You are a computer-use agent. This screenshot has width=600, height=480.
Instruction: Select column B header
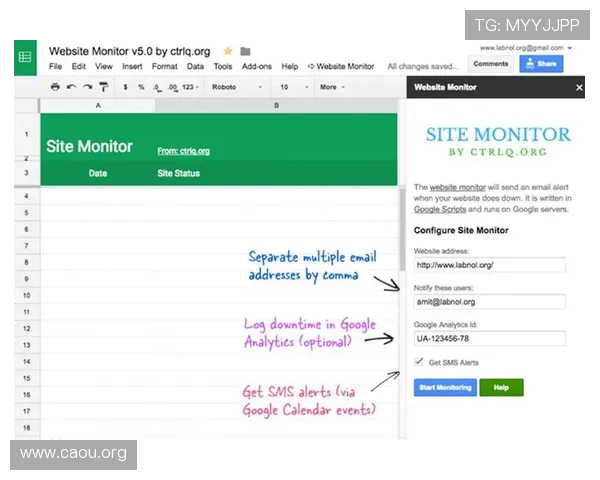(276, 105)
